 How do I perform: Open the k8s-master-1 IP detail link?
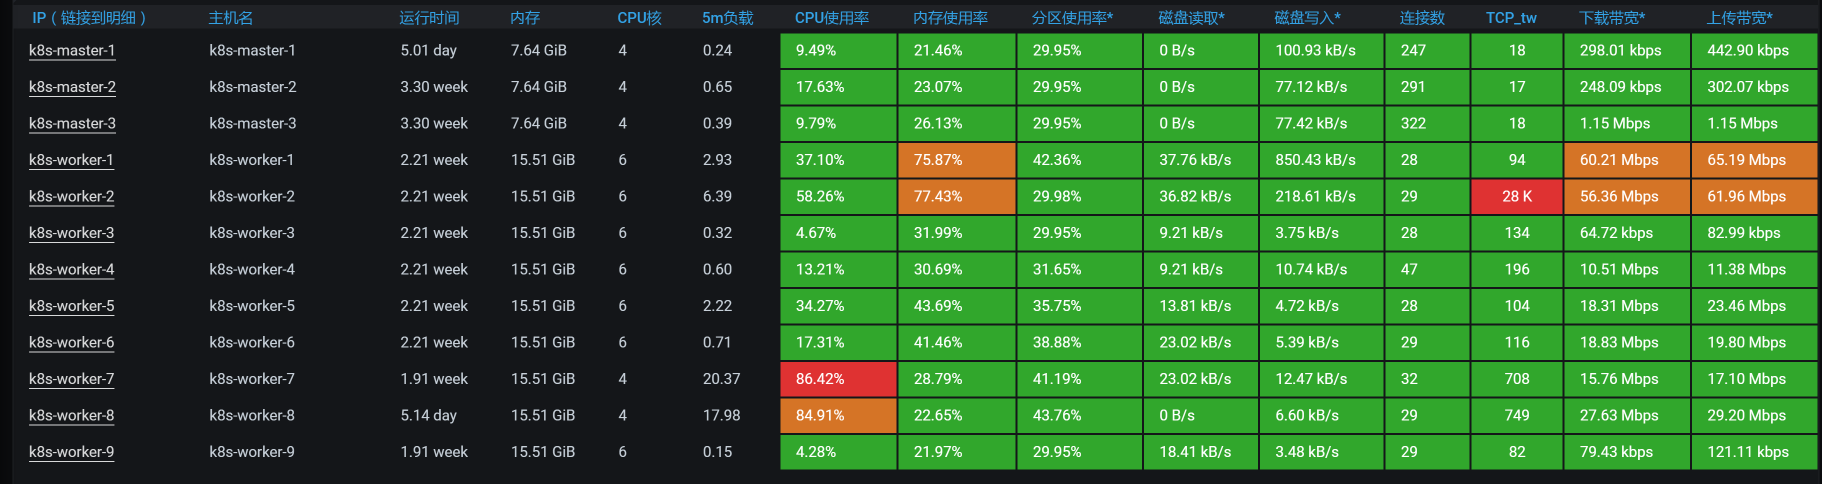pyautogui.click(x=72, y=51)
